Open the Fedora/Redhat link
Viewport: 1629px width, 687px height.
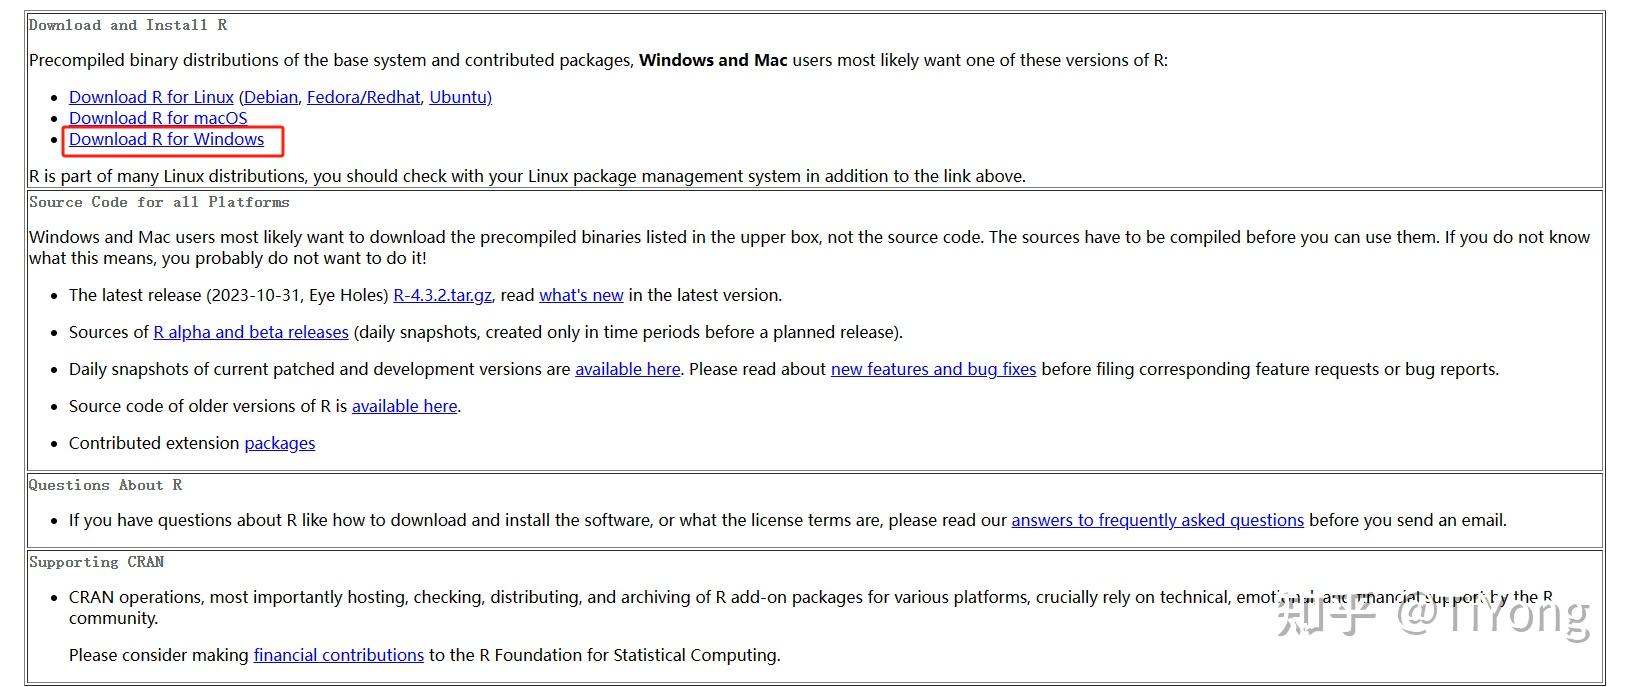tap(363, 97)
